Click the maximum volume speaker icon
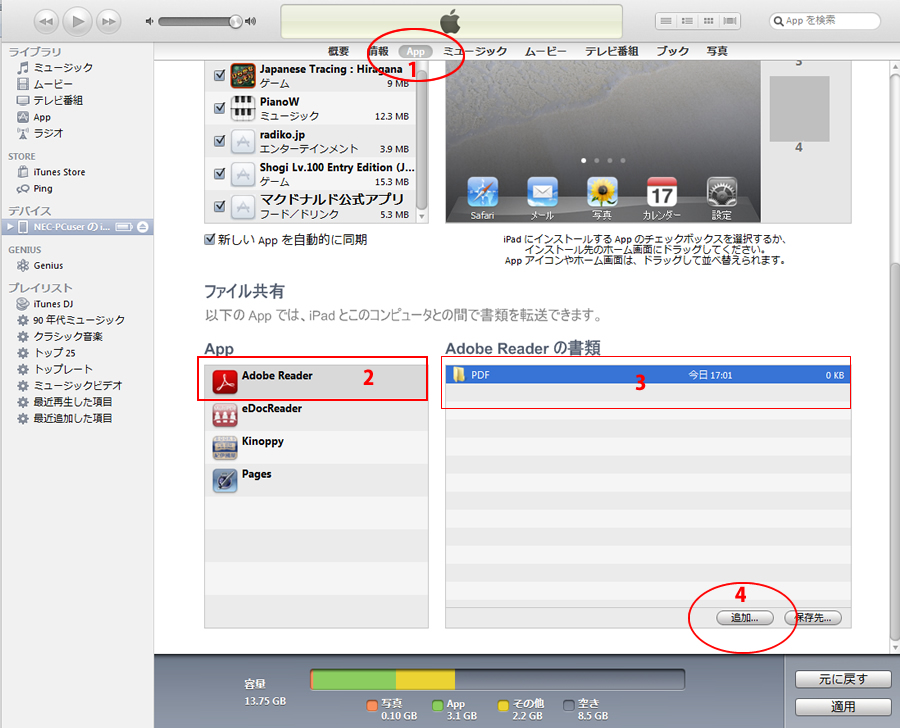Screen dimensions: 900x728 click(x=250, y=21)
